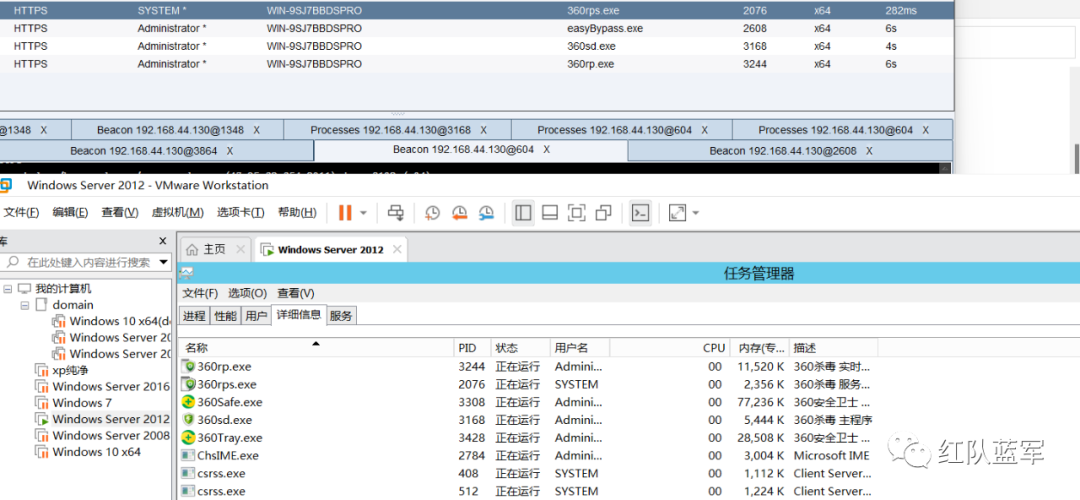1080x500 pixels.
Task: Open the 虚拟机(M) menu
Action: click(x=178, y=212)
